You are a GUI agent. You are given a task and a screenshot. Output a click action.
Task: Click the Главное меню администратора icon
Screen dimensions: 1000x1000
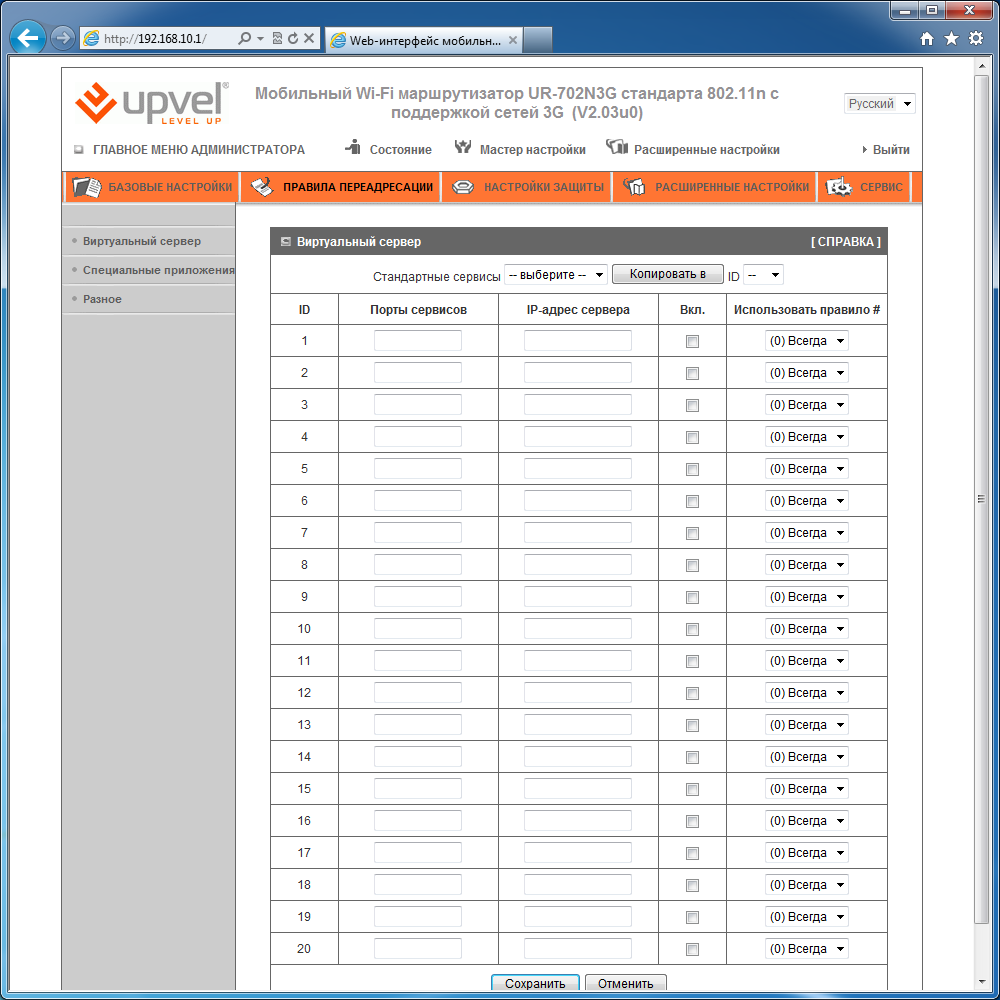point(79,150)
